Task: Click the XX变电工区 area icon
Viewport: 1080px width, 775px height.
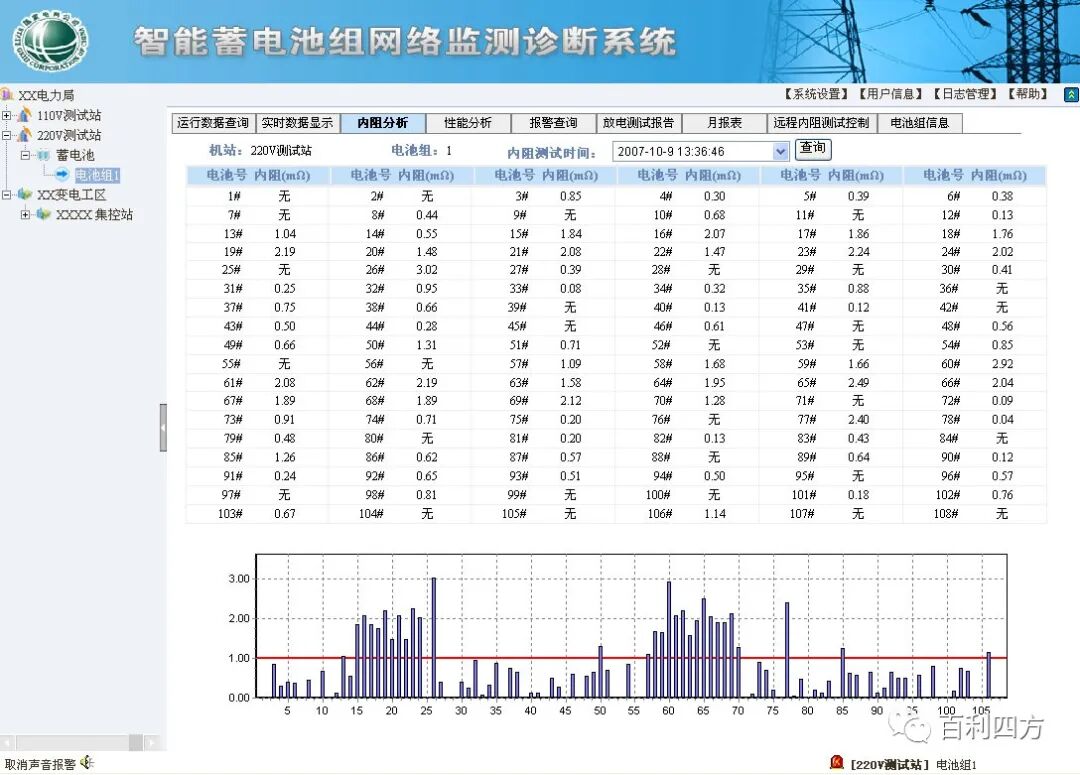Action: (x=25, y=194)
